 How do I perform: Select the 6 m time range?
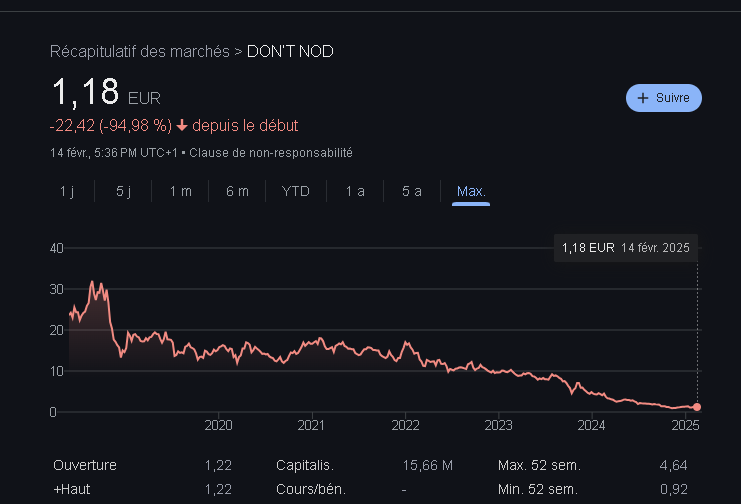pyautogui.click(x=237, y=191)
